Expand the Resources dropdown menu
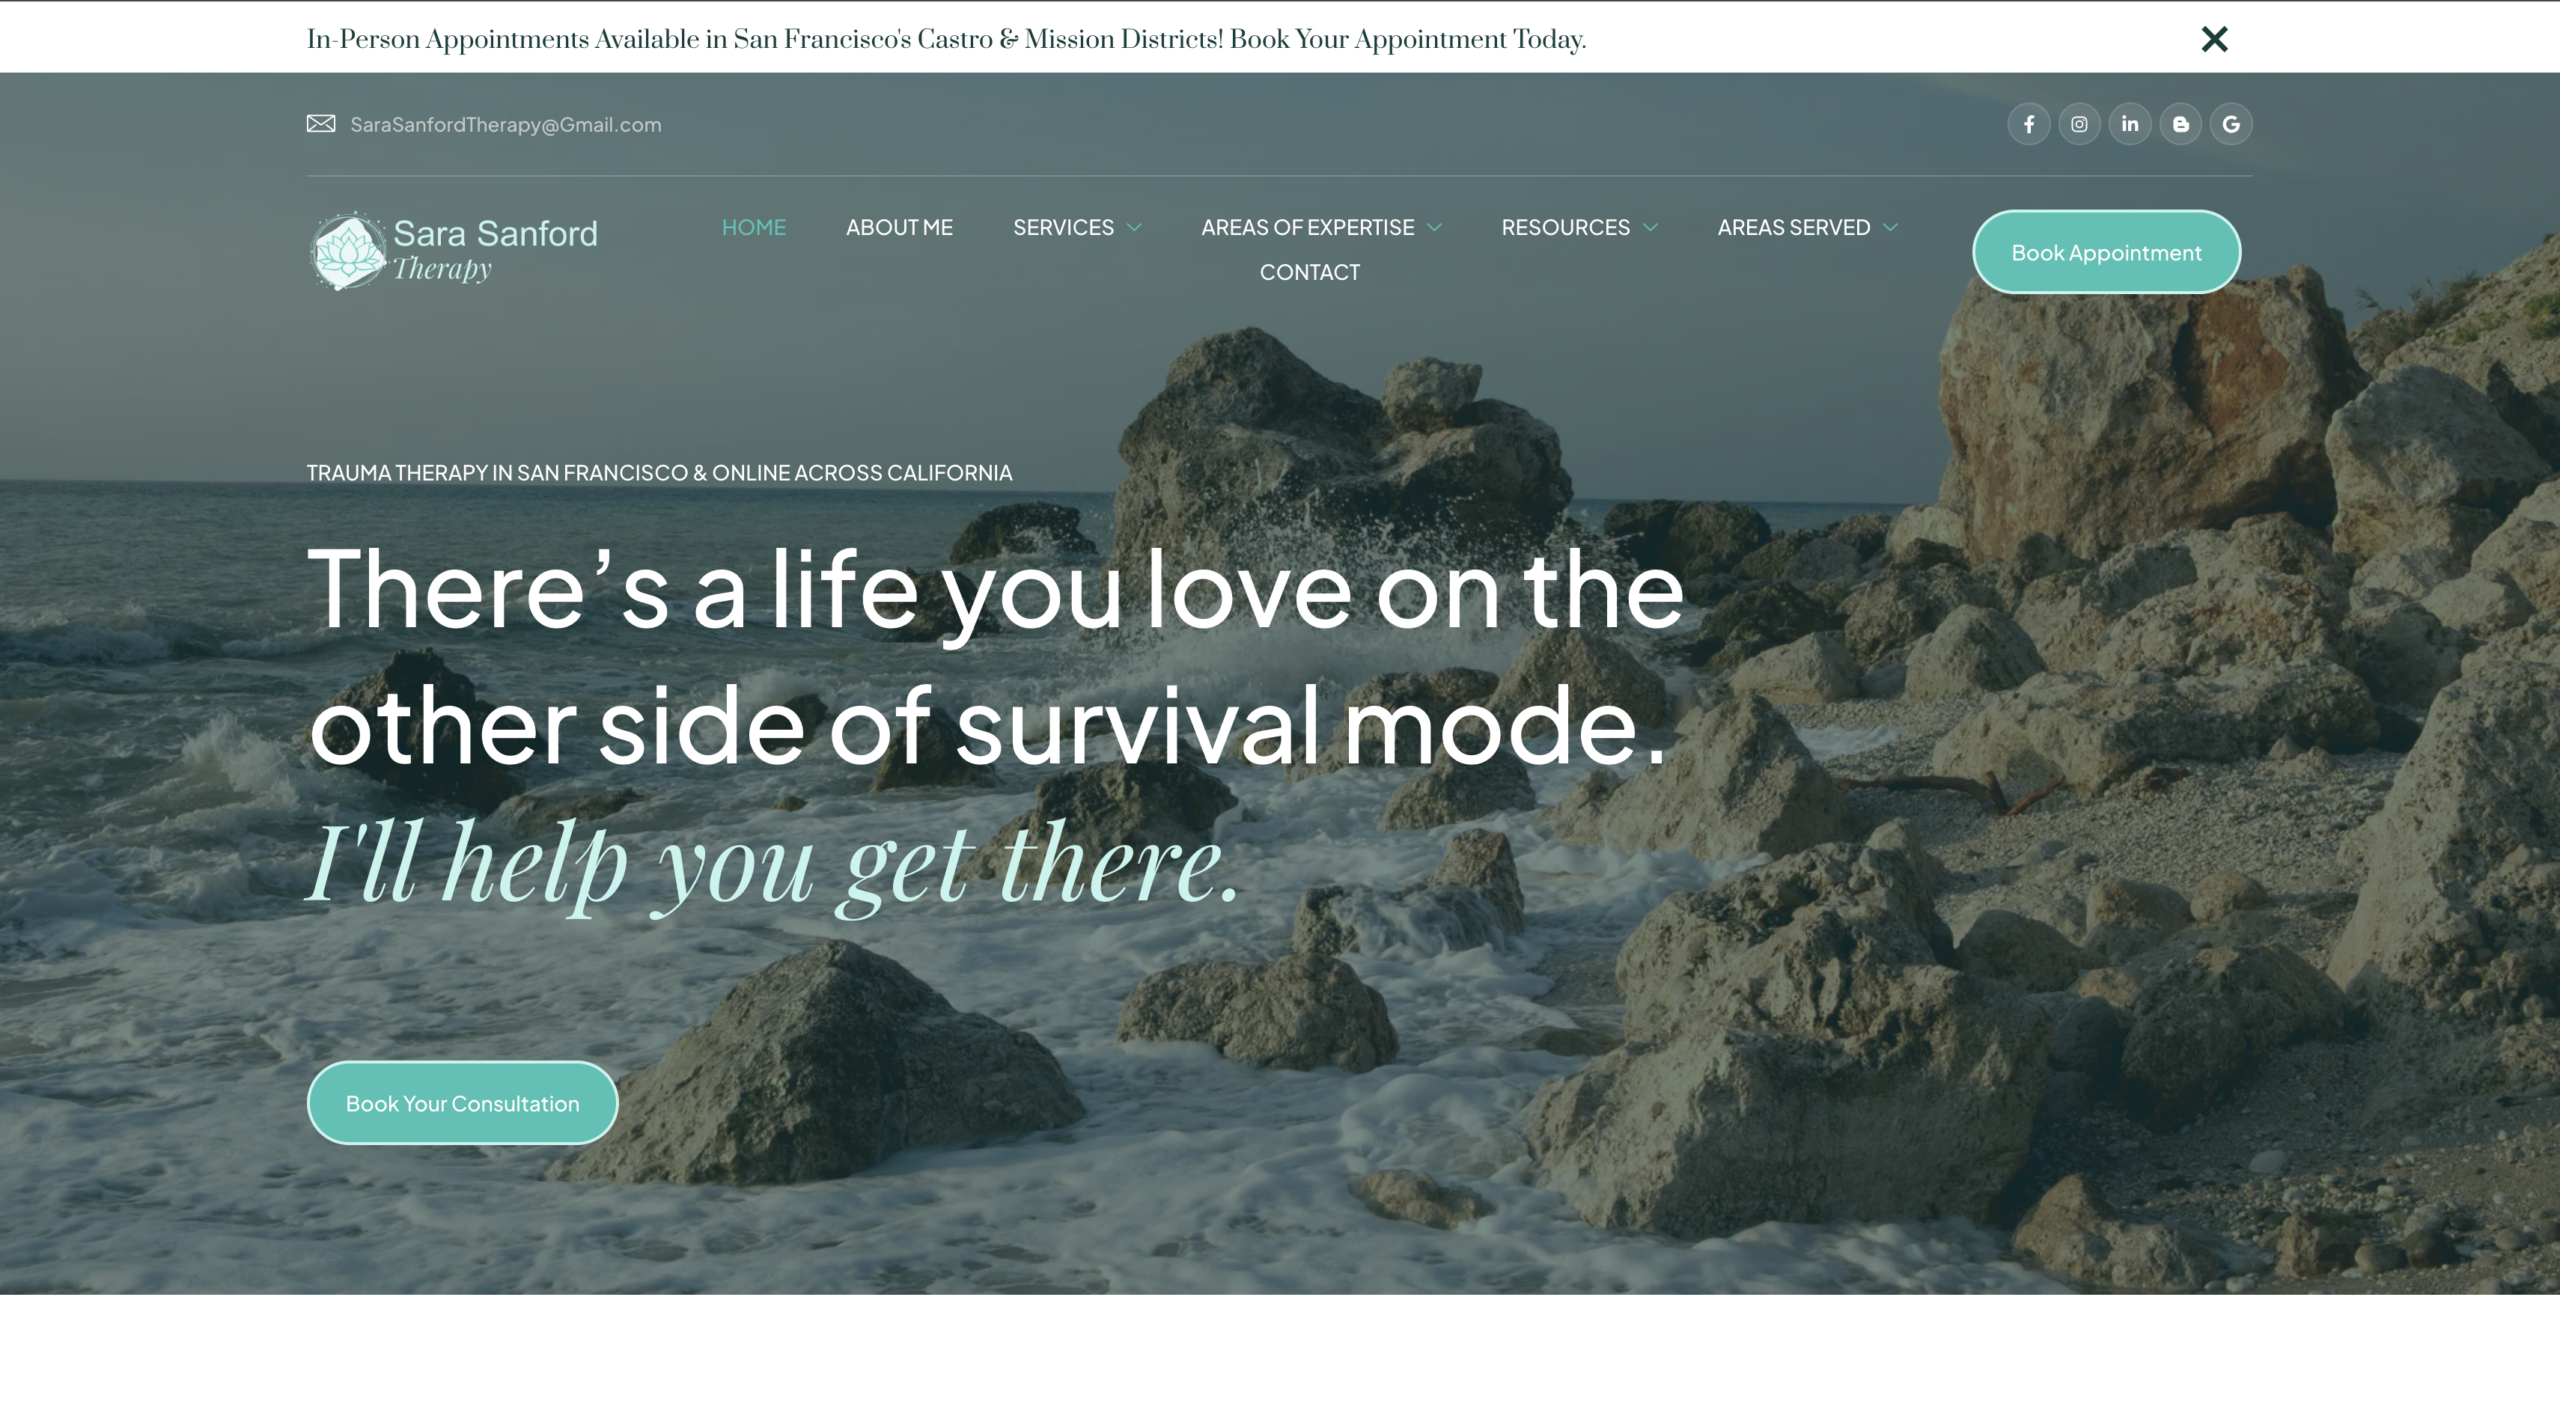Image resolution: width=2560 pixels, height=1425 pixels. 1579,227
